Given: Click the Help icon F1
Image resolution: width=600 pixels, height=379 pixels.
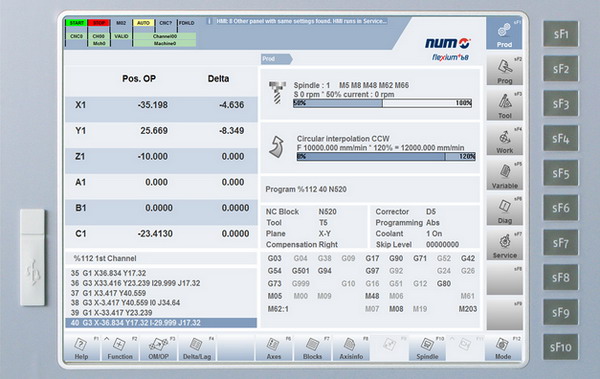Looking at the screenshot, I should click(81, 348).
